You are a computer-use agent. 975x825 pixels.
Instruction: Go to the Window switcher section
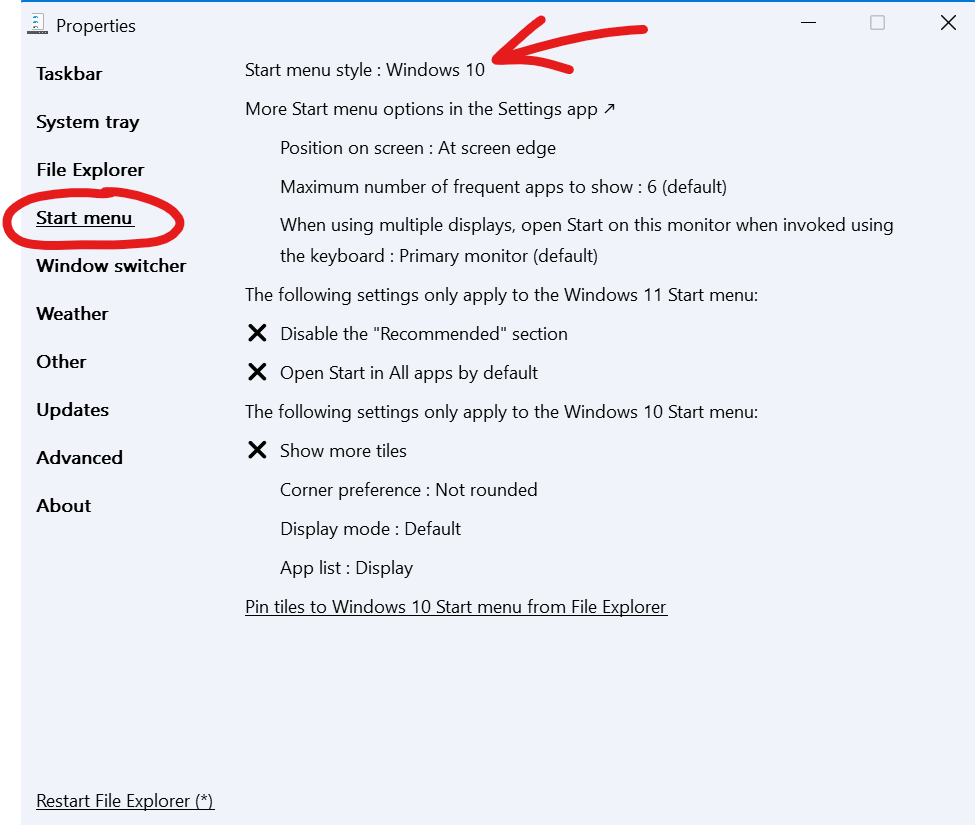(x=111, y=266)
